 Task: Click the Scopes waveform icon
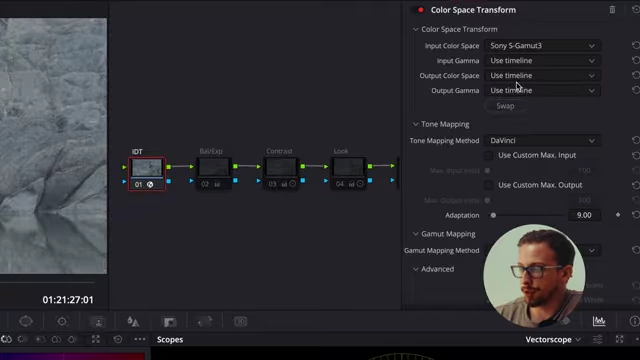click(599, 321)
